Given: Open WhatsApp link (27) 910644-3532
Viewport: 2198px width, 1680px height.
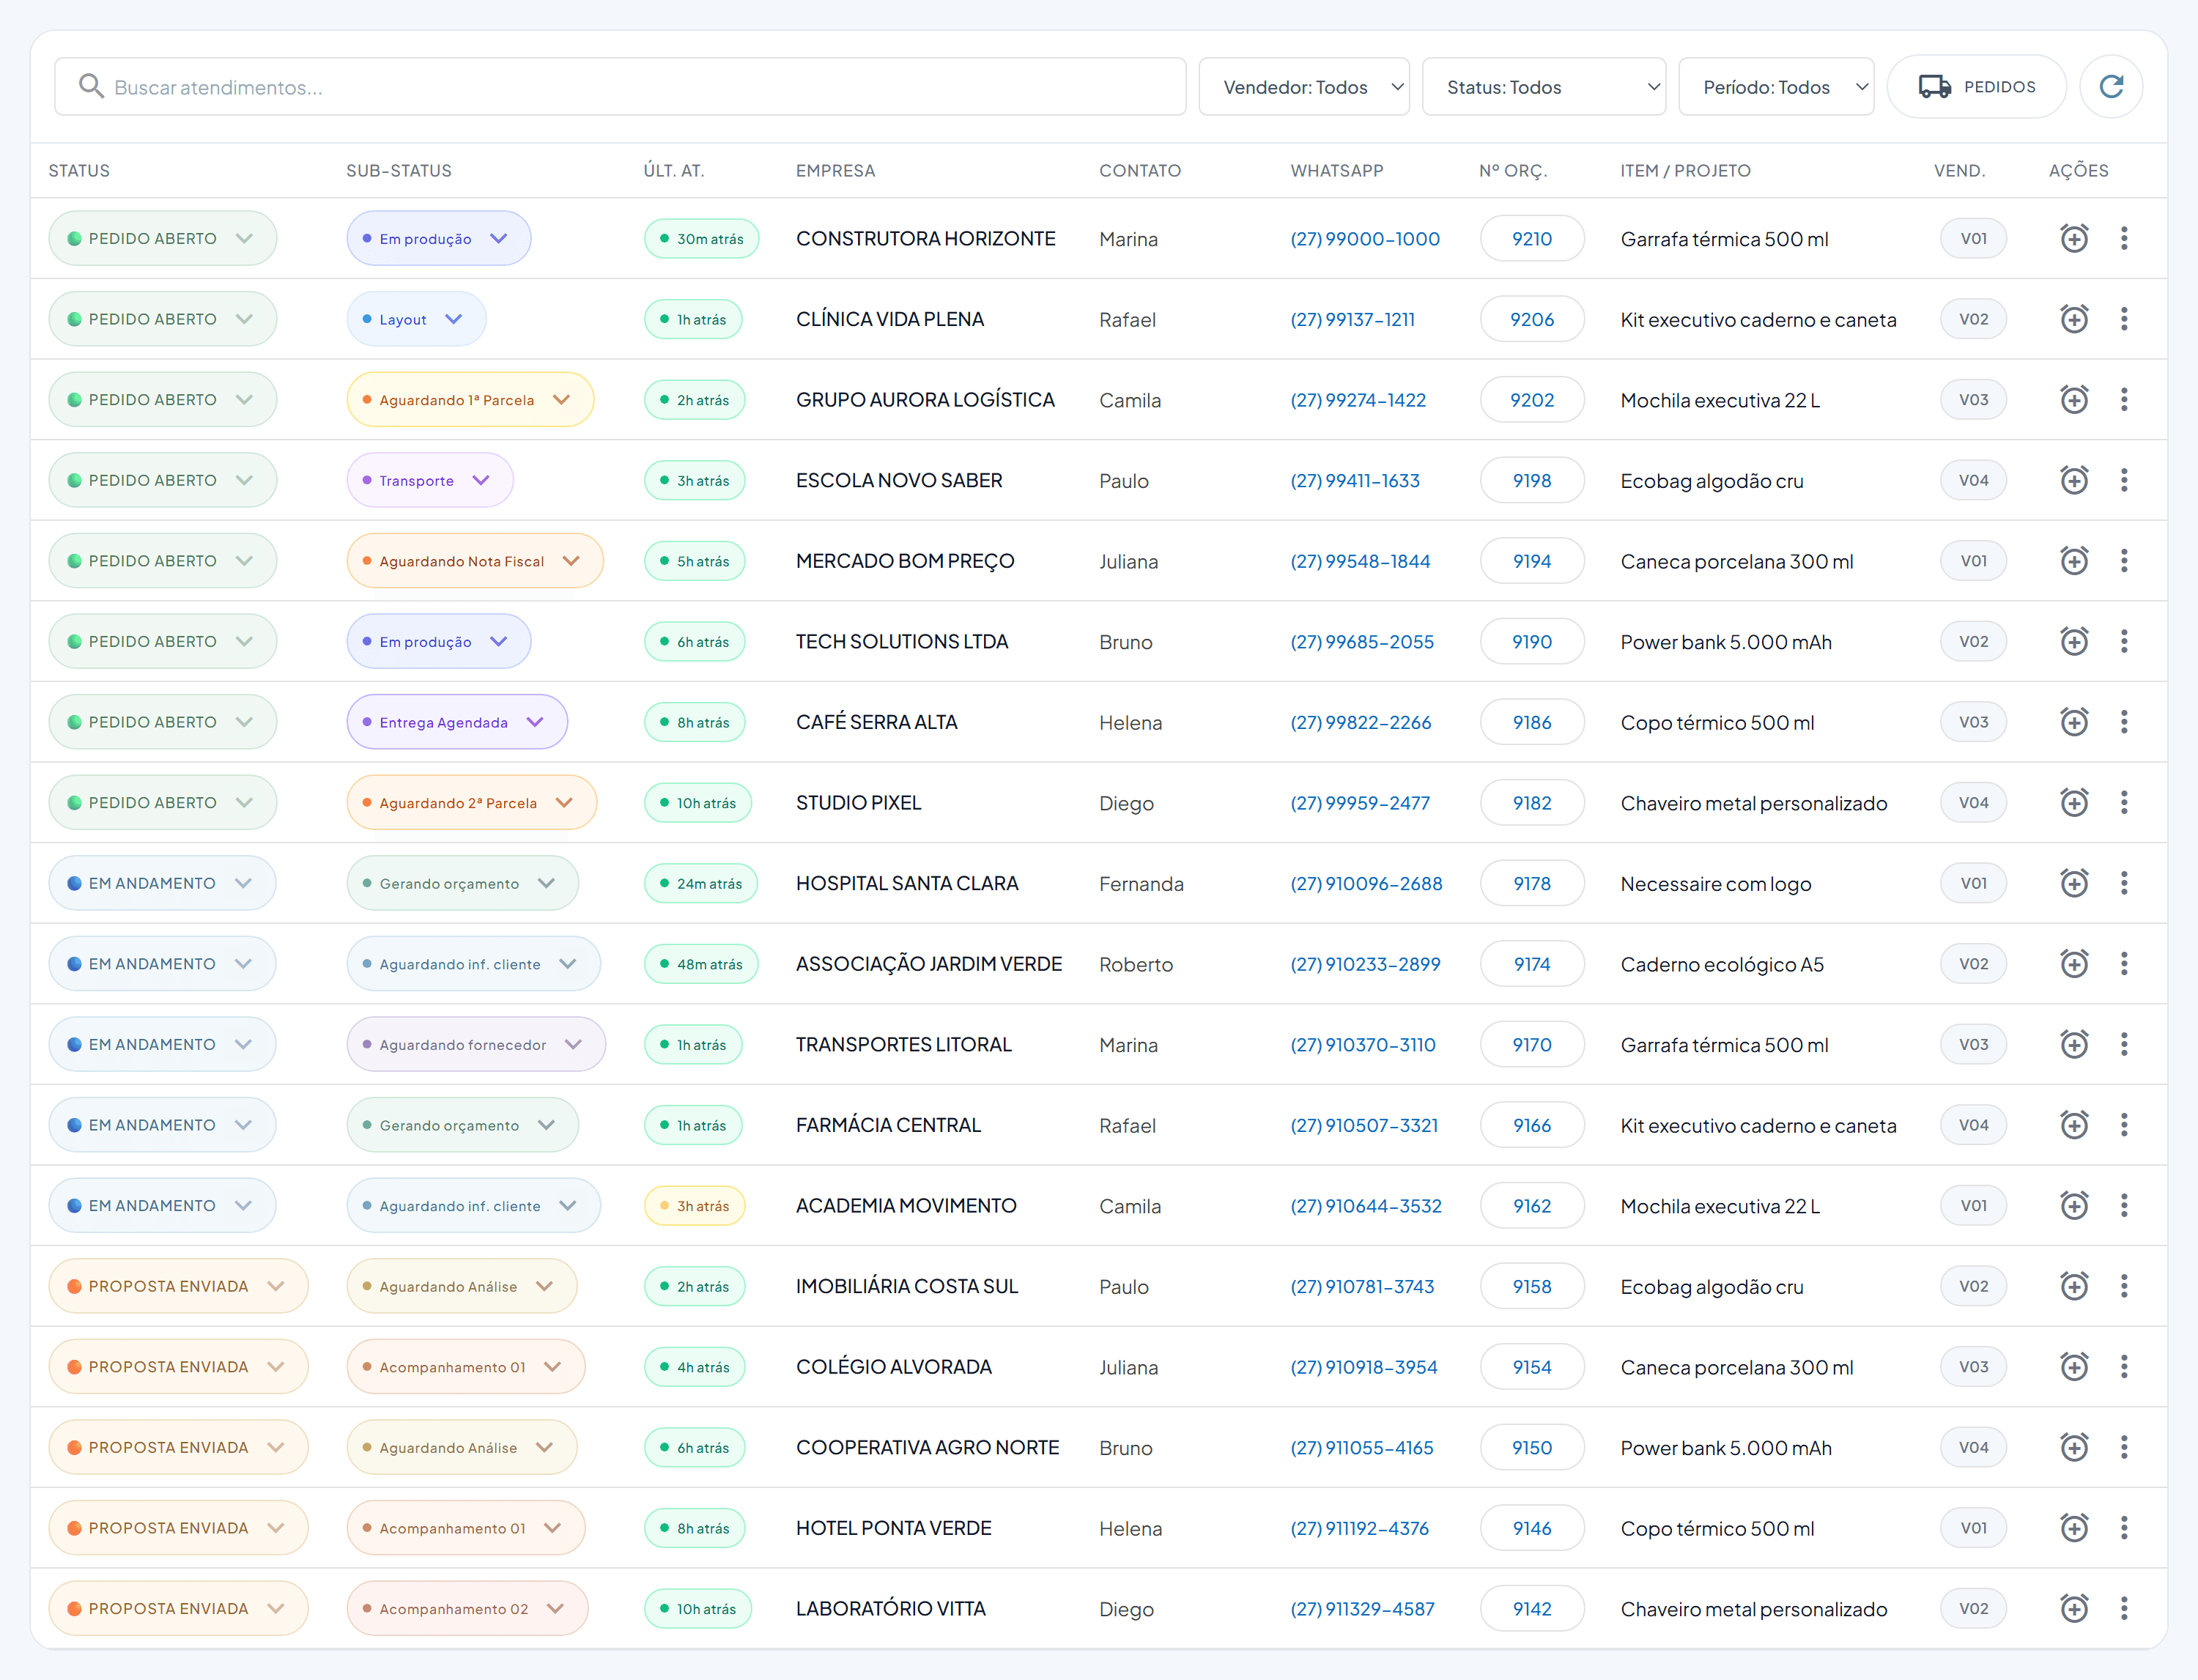Looking at the screenshot, I should point(1365,1205).
